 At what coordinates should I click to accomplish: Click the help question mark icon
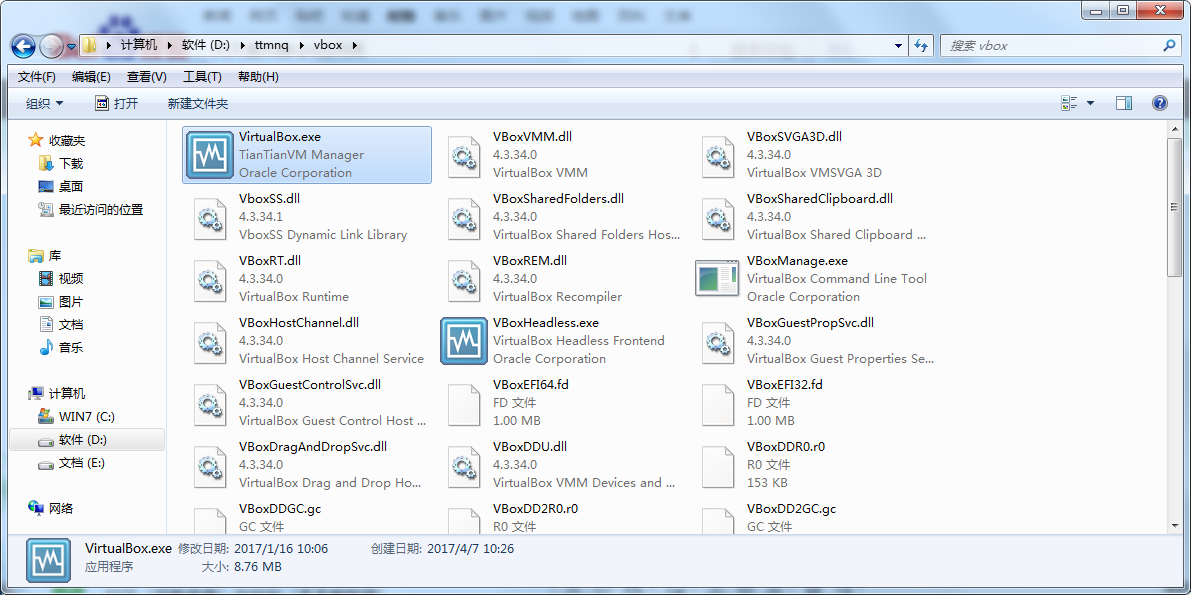tap(1159, 103)
